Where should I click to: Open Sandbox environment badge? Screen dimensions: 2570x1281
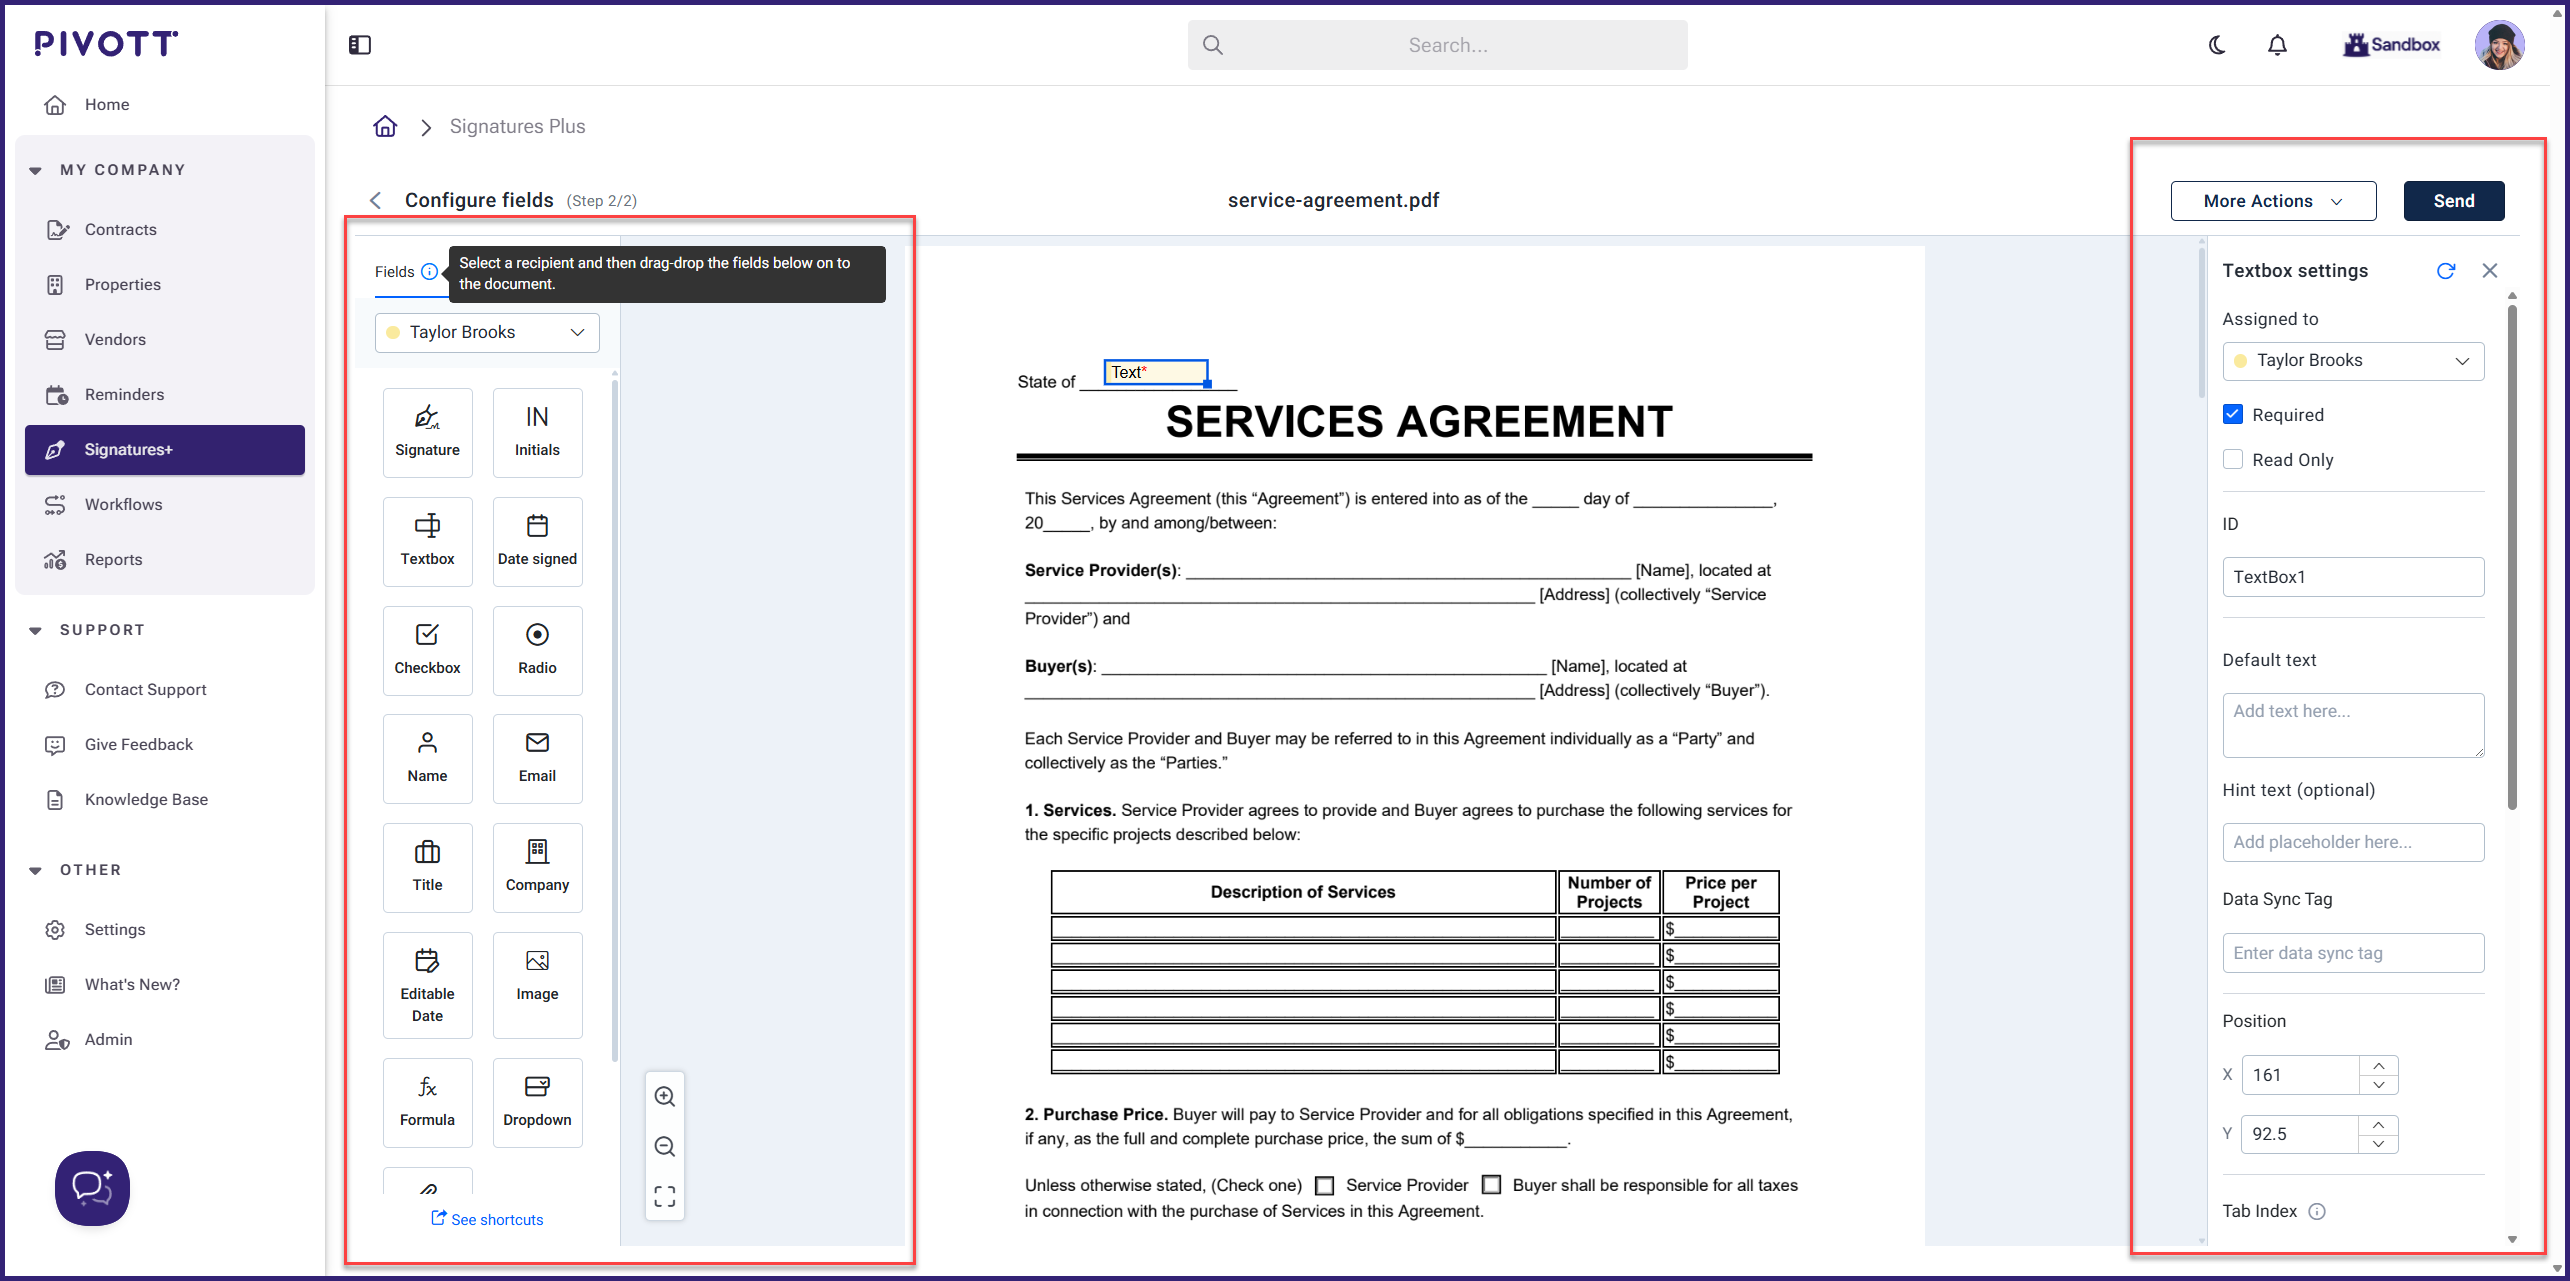click(x=2391, y=45)
